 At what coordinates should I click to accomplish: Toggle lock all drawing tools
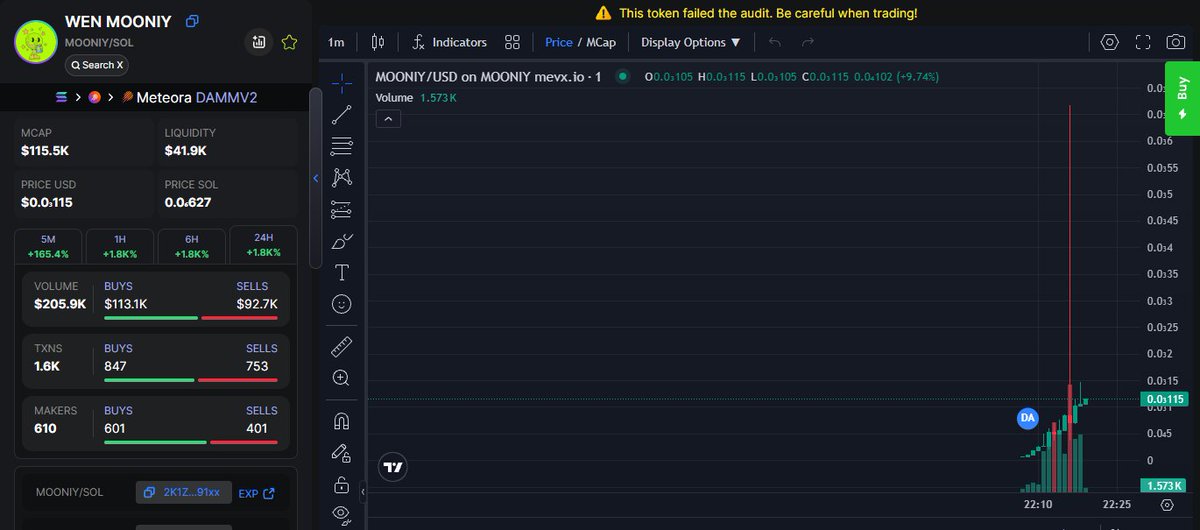pyautogui.click(x=342, y=485)
